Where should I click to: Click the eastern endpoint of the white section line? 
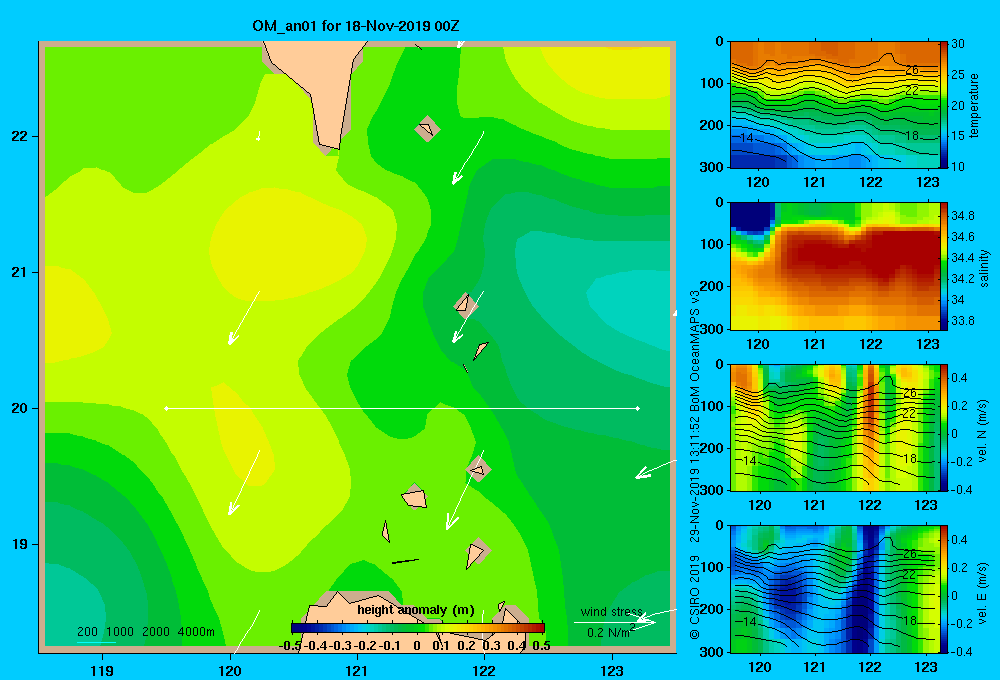[638, 408]
